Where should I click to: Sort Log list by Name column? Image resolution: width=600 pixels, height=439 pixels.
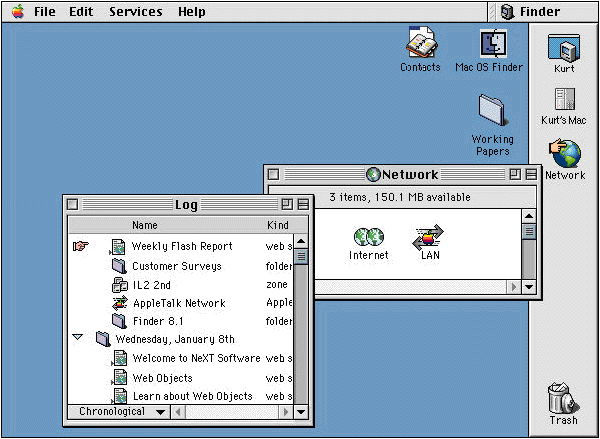coord(145,225)
